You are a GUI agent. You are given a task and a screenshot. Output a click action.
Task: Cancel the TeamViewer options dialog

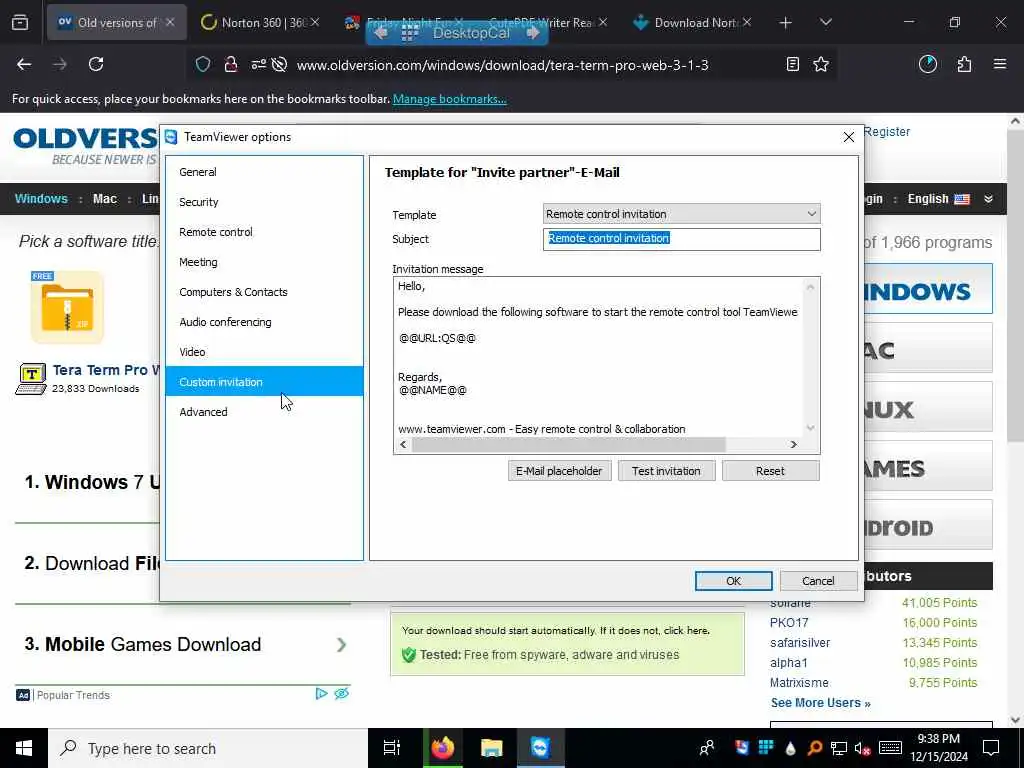click(818, 581)
